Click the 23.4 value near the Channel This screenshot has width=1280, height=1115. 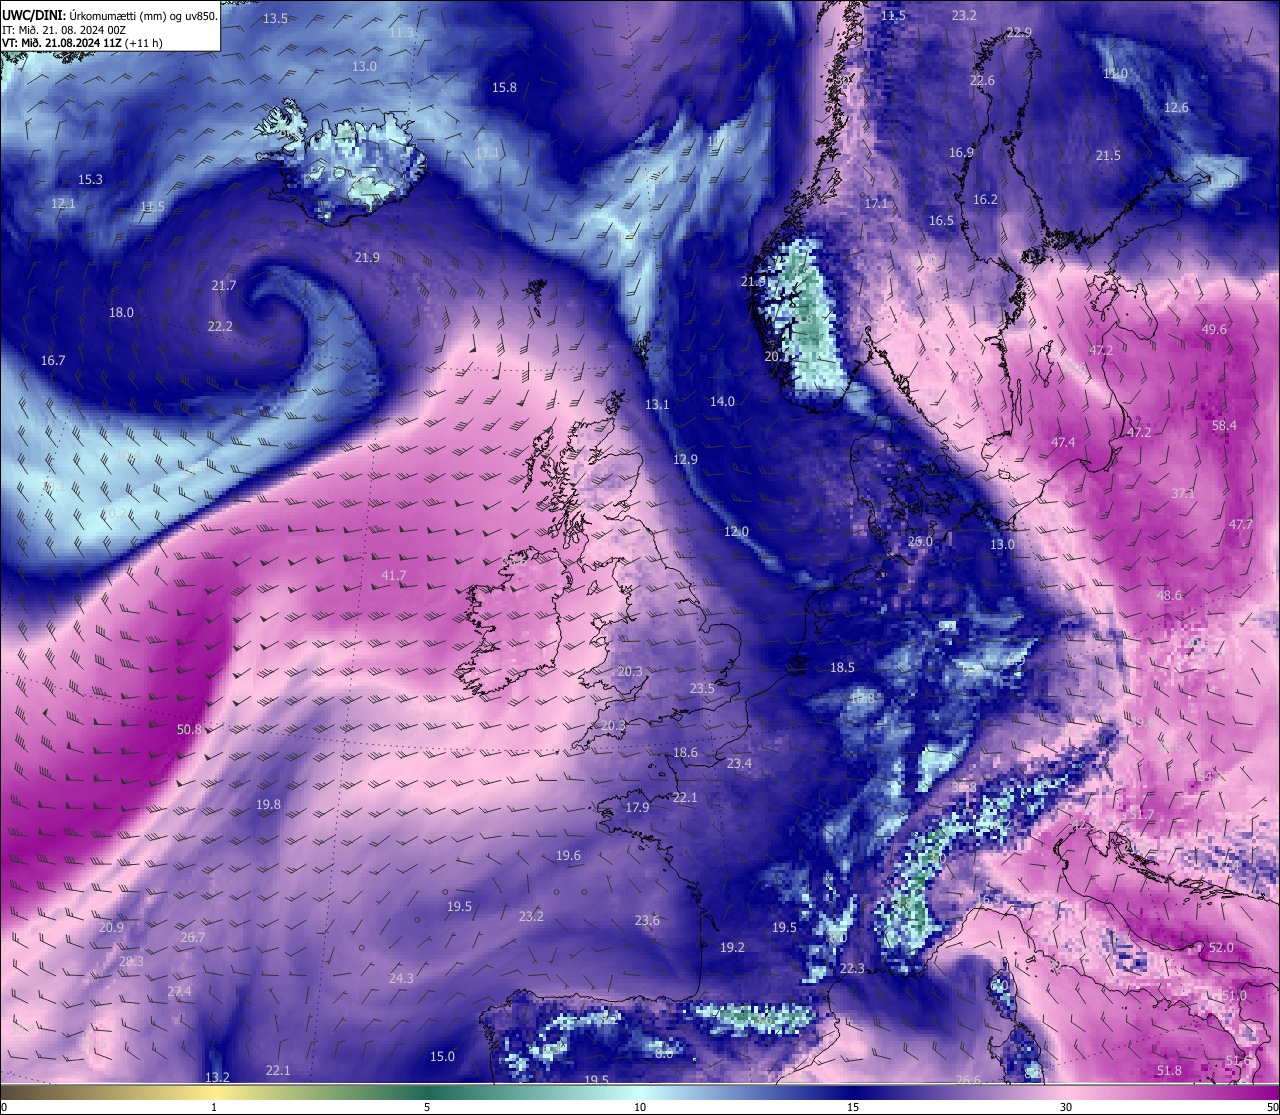(x=739, y=764)
